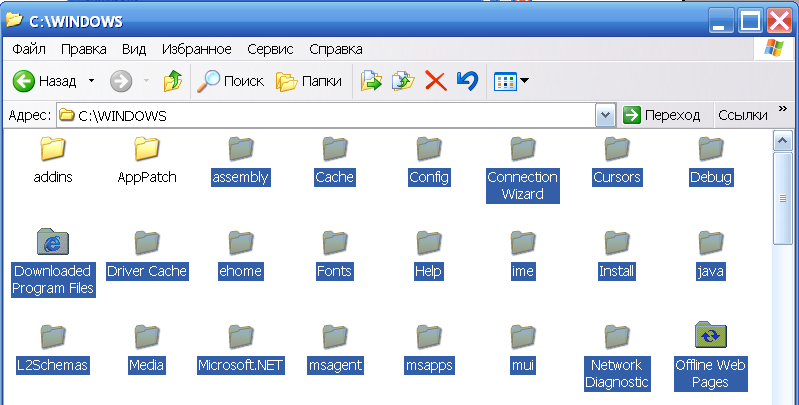This screenshot has height=405, width=799.
Task: Select the addins folder icon
Action: [x=52, y=149]
